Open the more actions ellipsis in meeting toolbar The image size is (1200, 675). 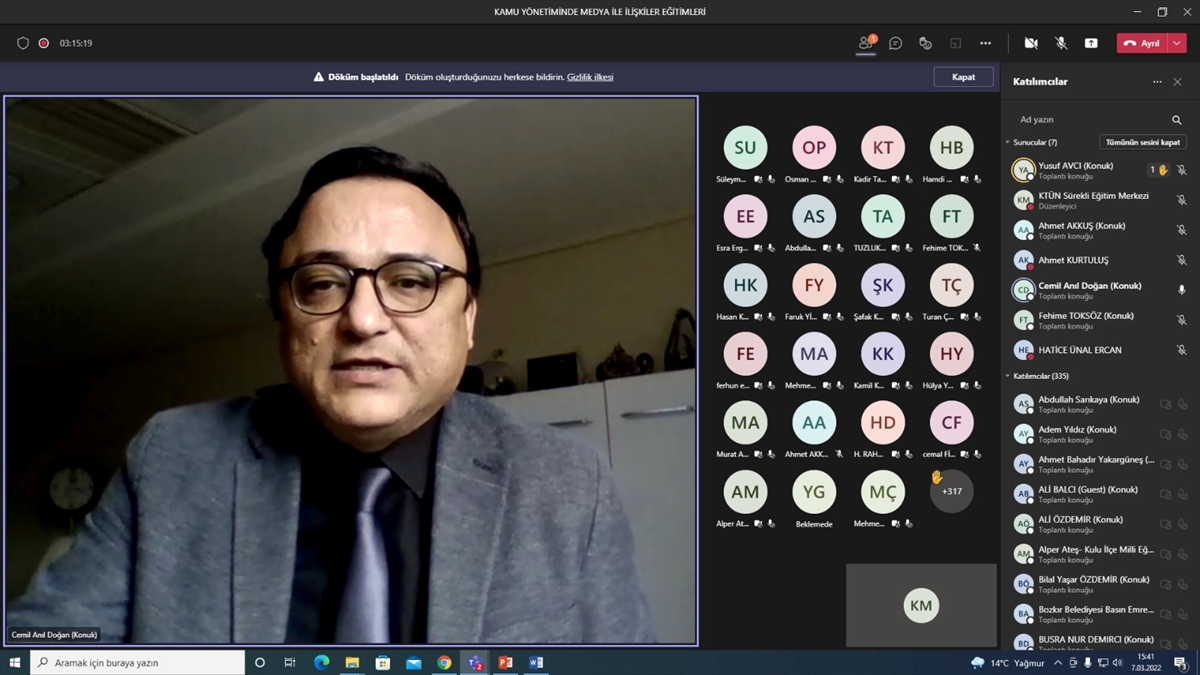(985, 43)
